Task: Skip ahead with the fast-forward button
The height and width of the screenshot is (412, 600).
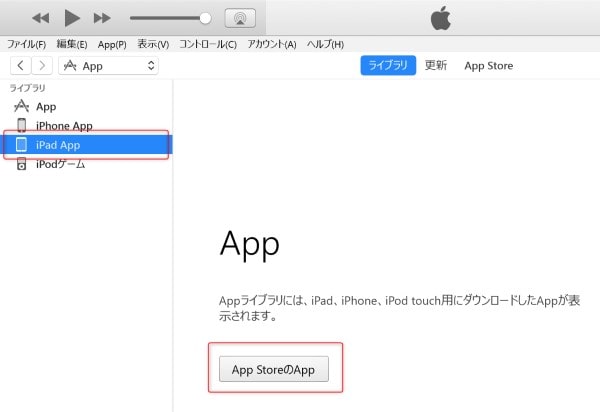Action: pos(102,18)
